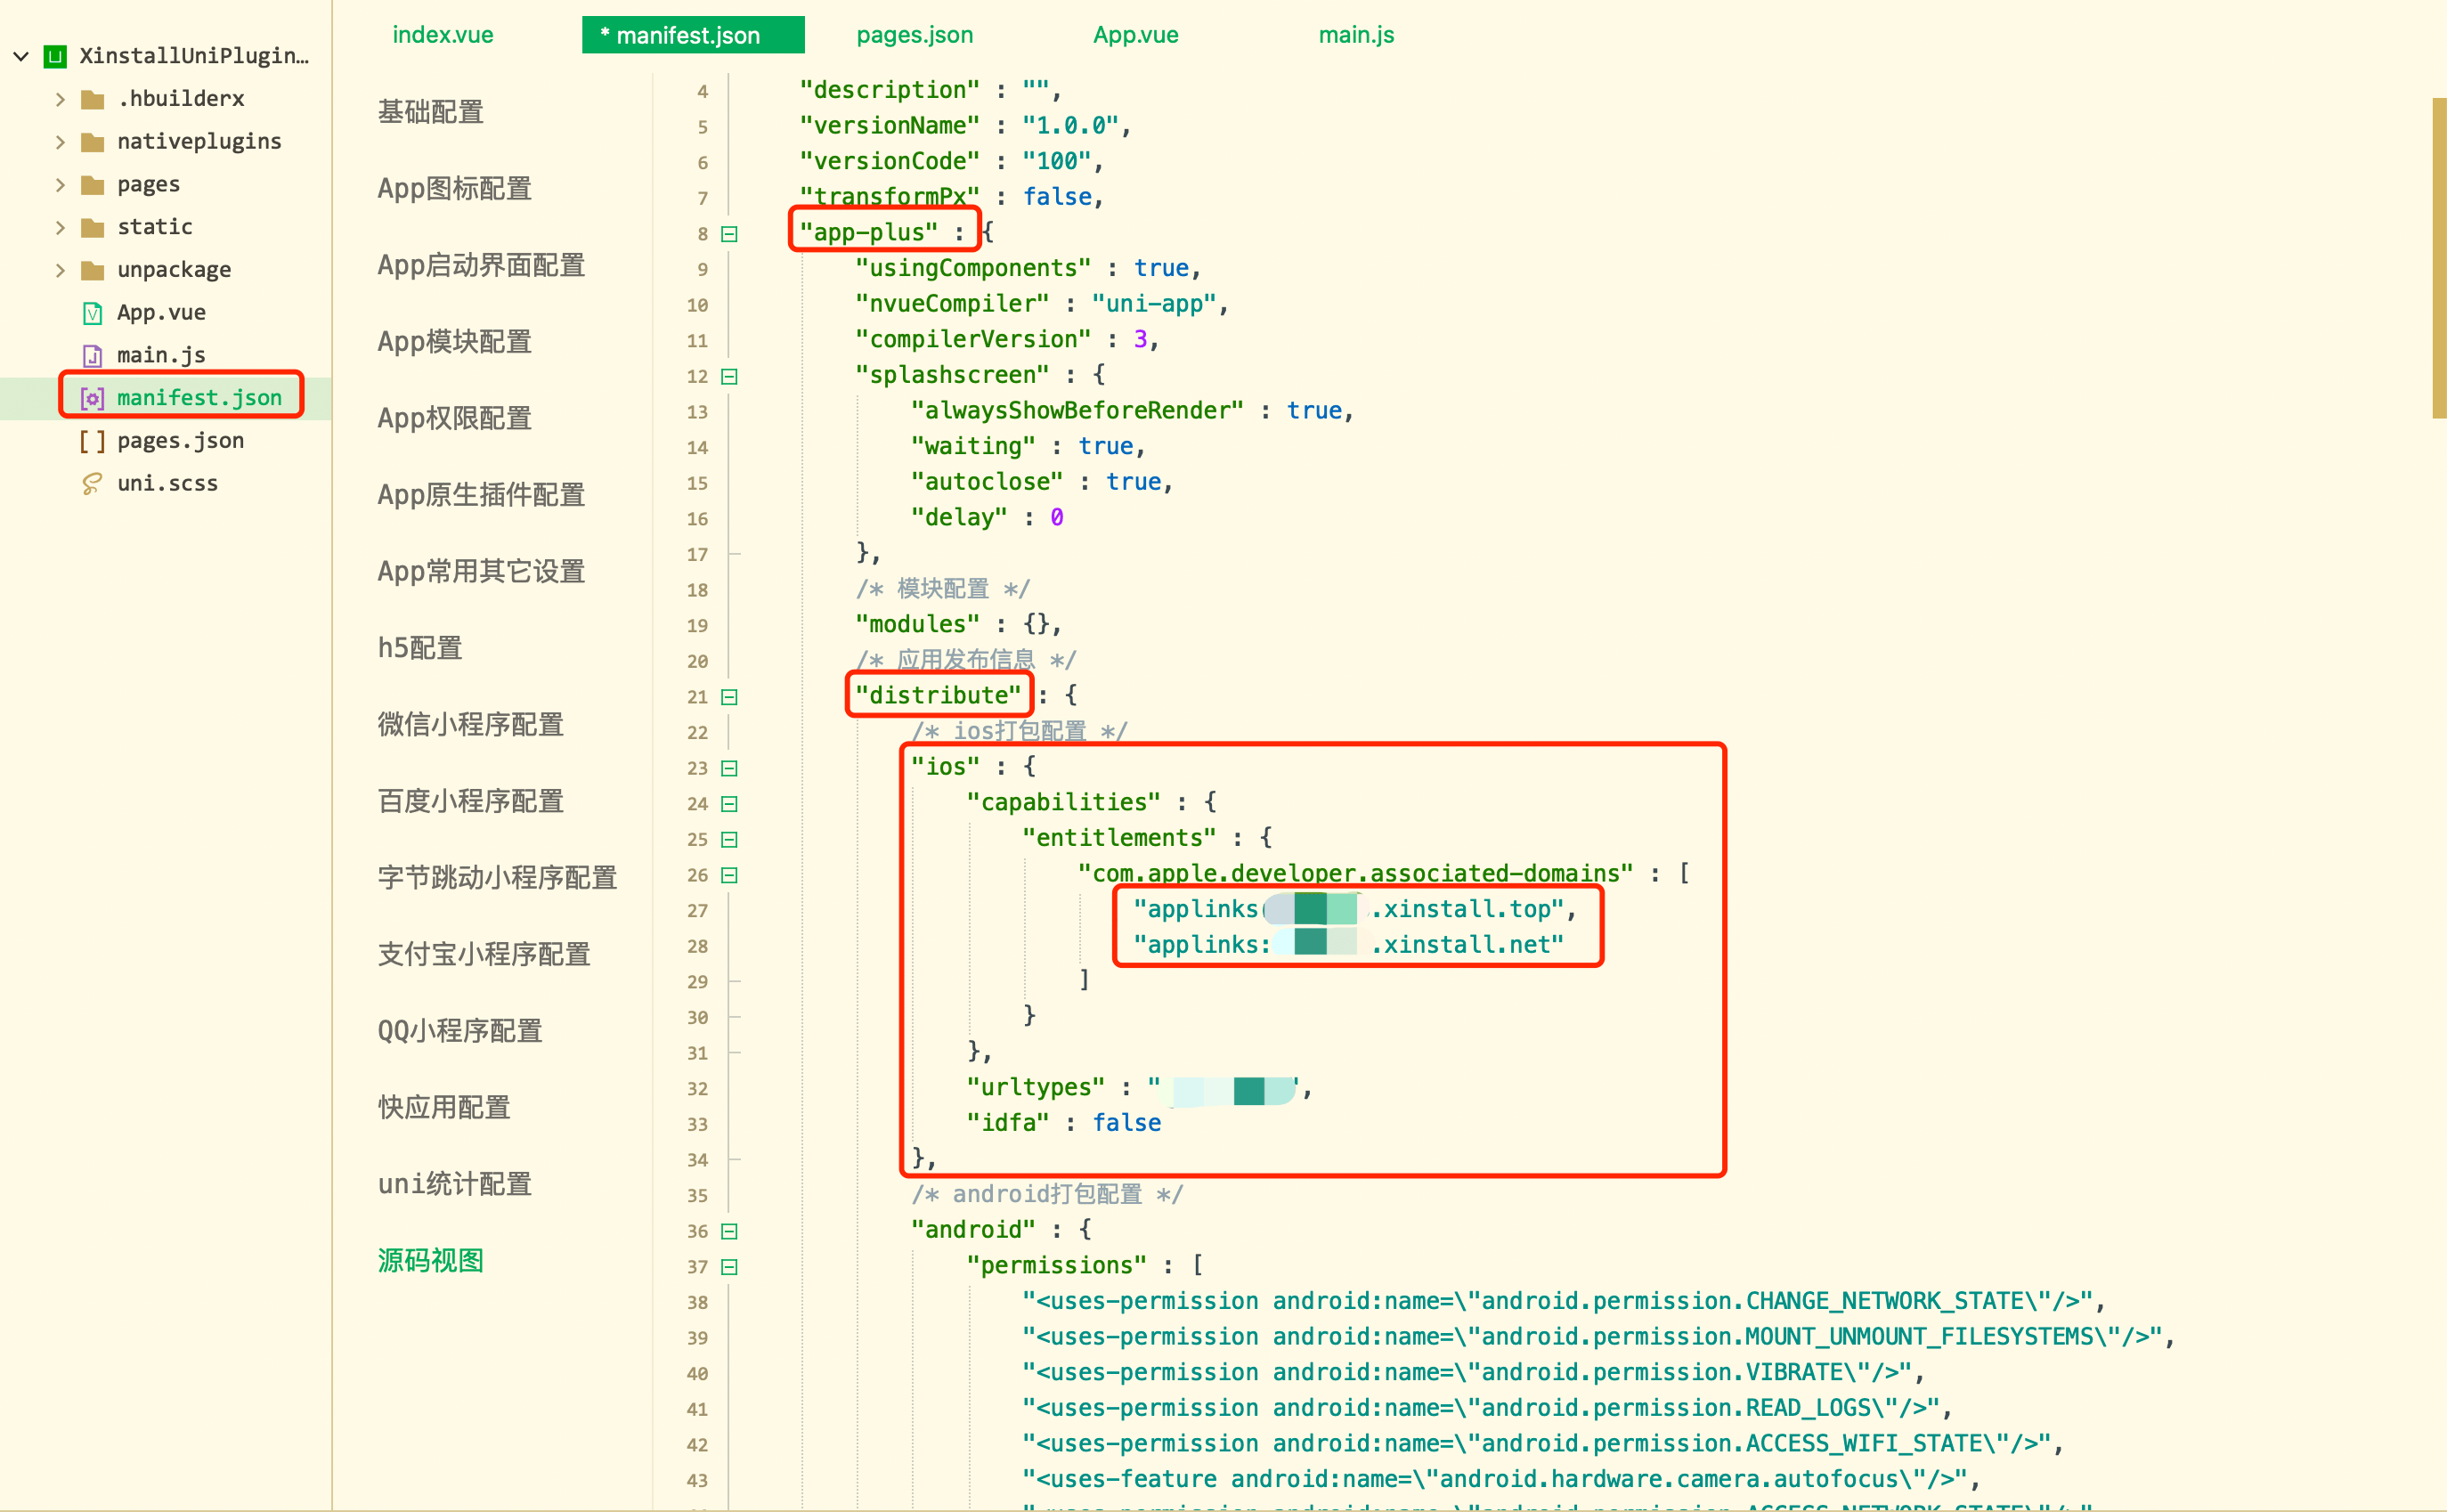Collapse the distribute block on line 21
Image resolution: width=2447 pixels, height=1512 pixels.
730,697
